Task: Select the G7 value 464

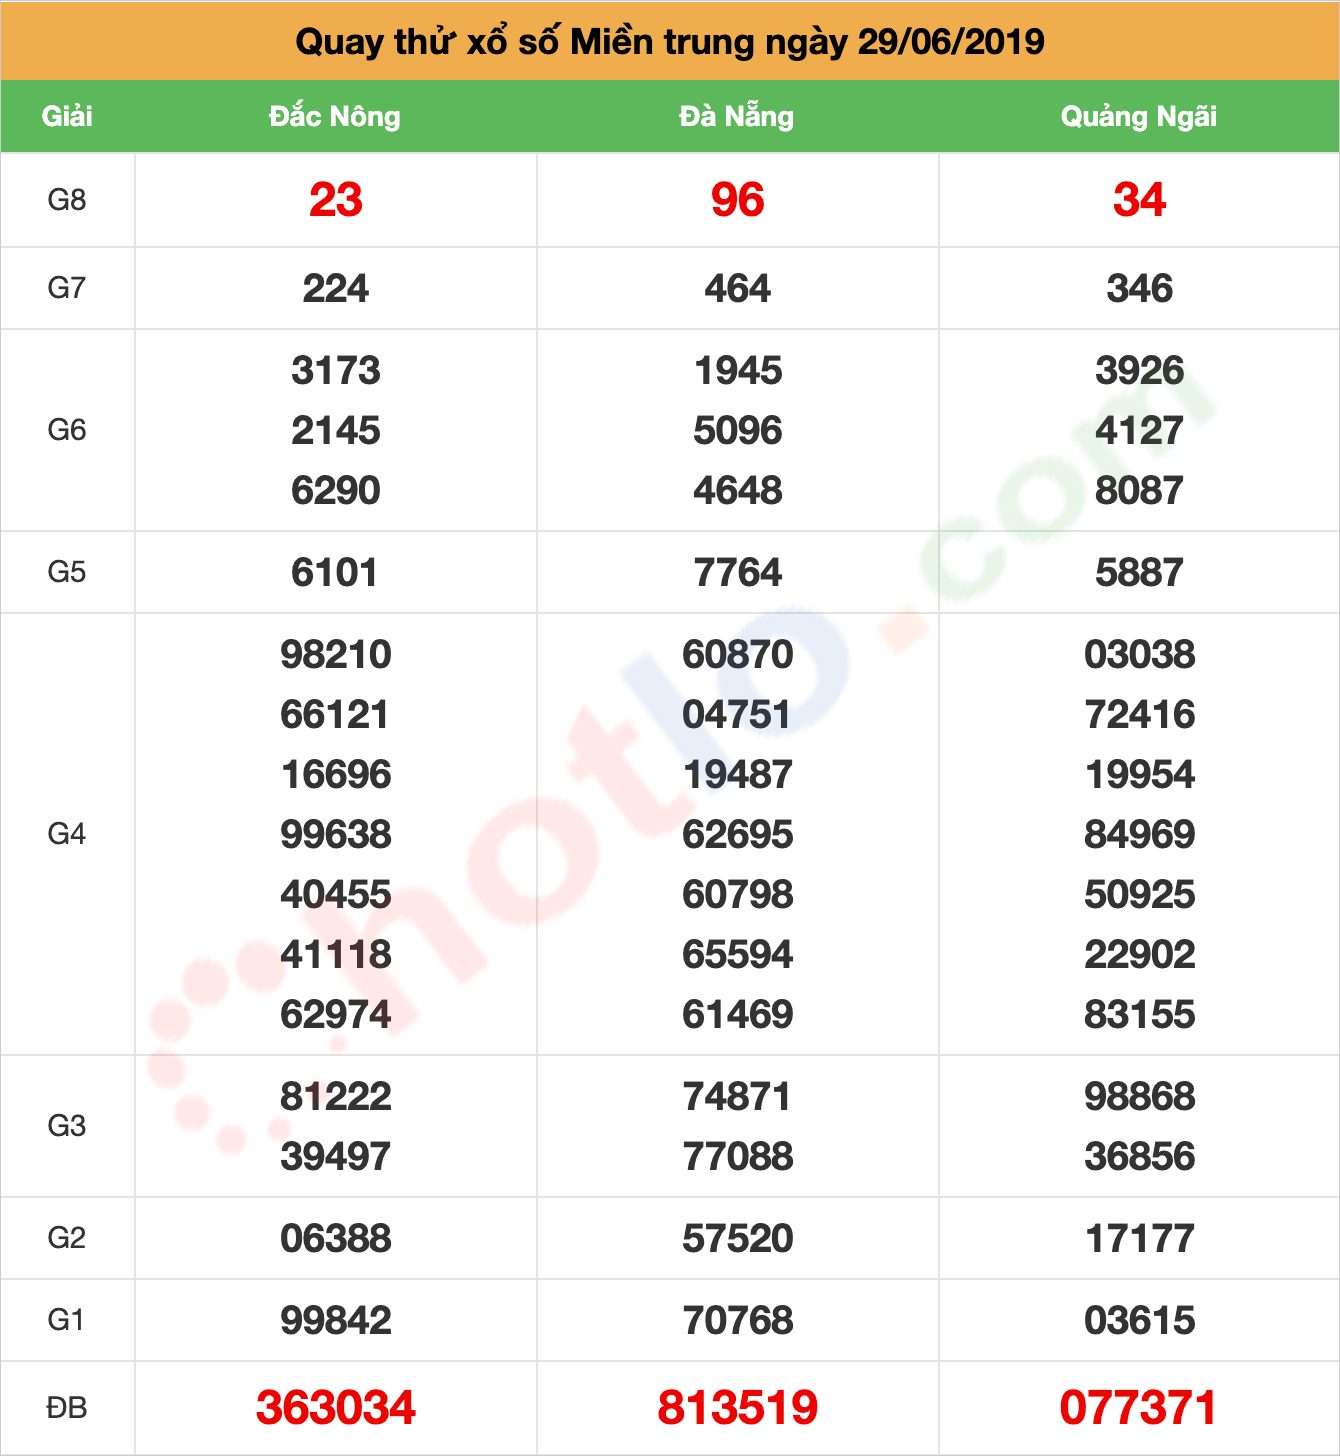Action: [738, 289]
